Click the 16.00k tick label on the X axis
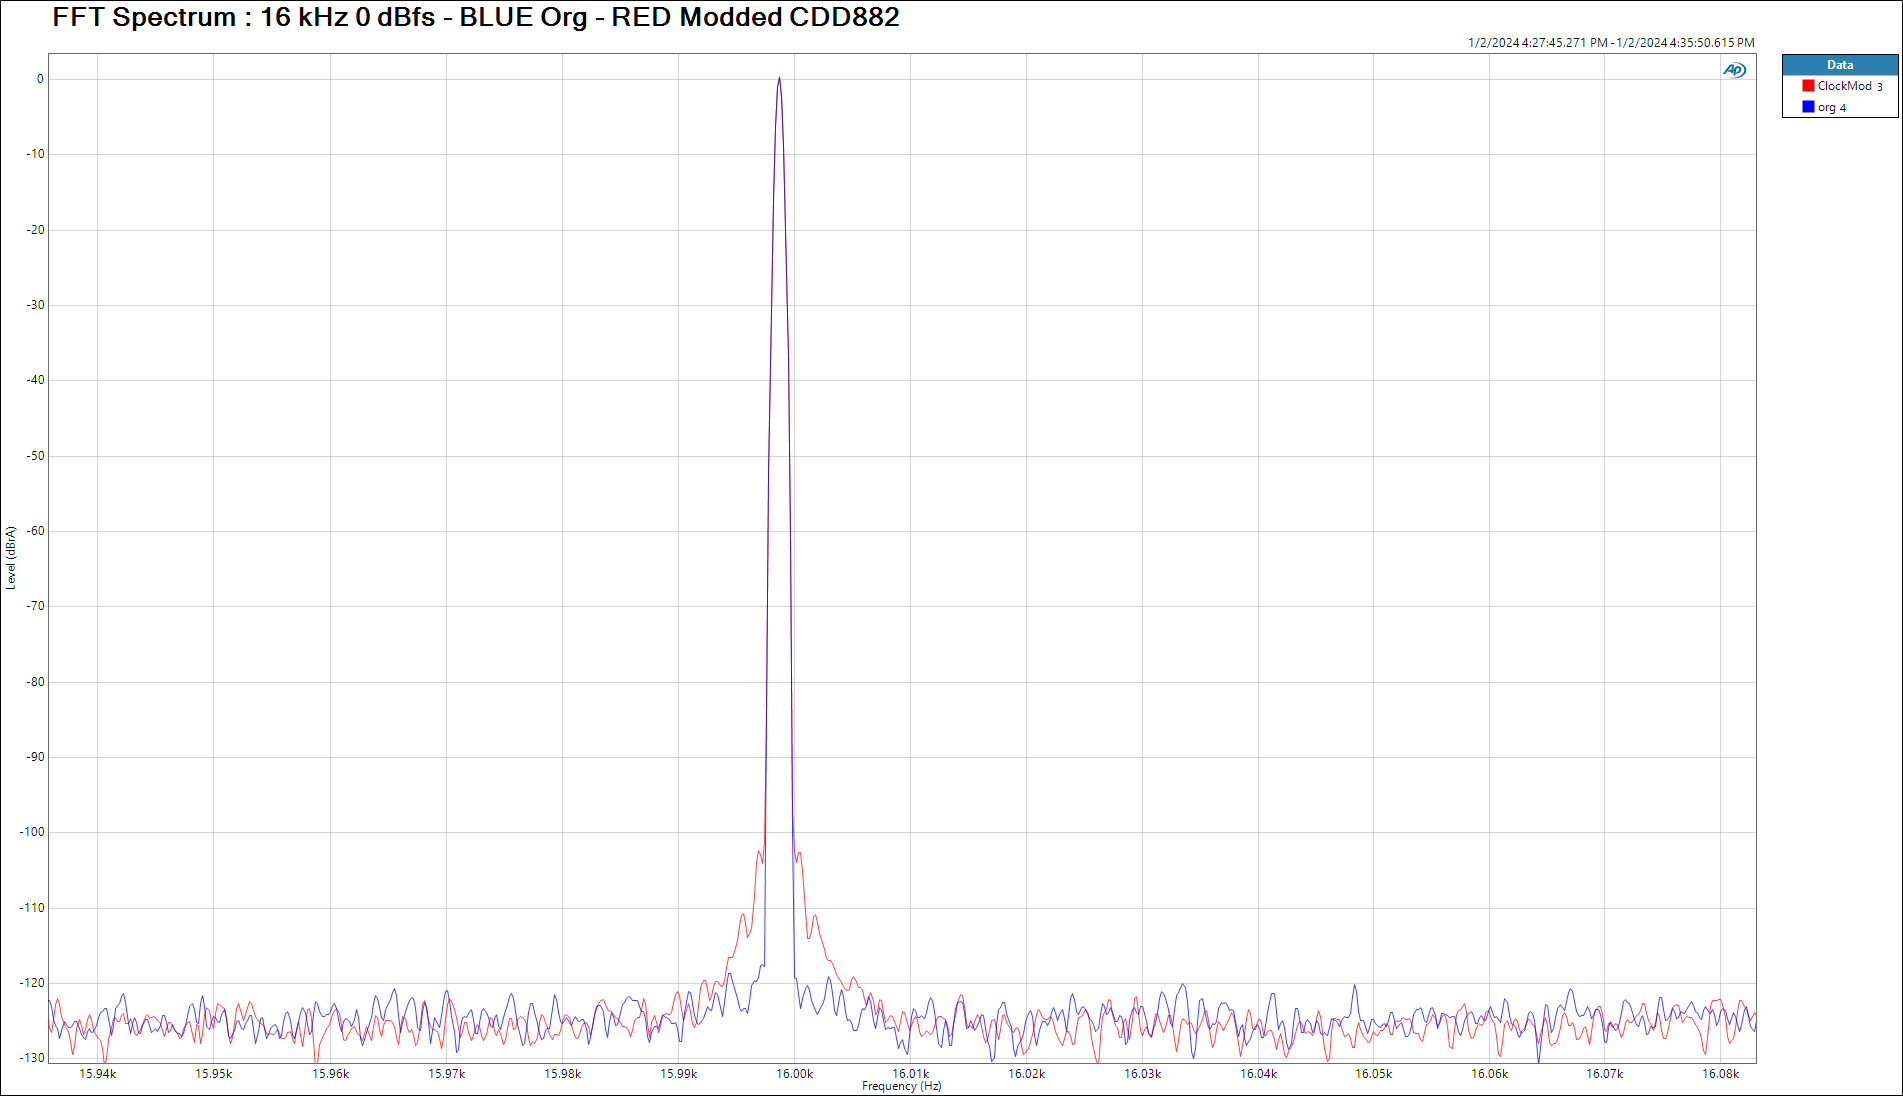Image resolution: width=1903 pixels, height=1096 pixels. (x=795, y=1074)
